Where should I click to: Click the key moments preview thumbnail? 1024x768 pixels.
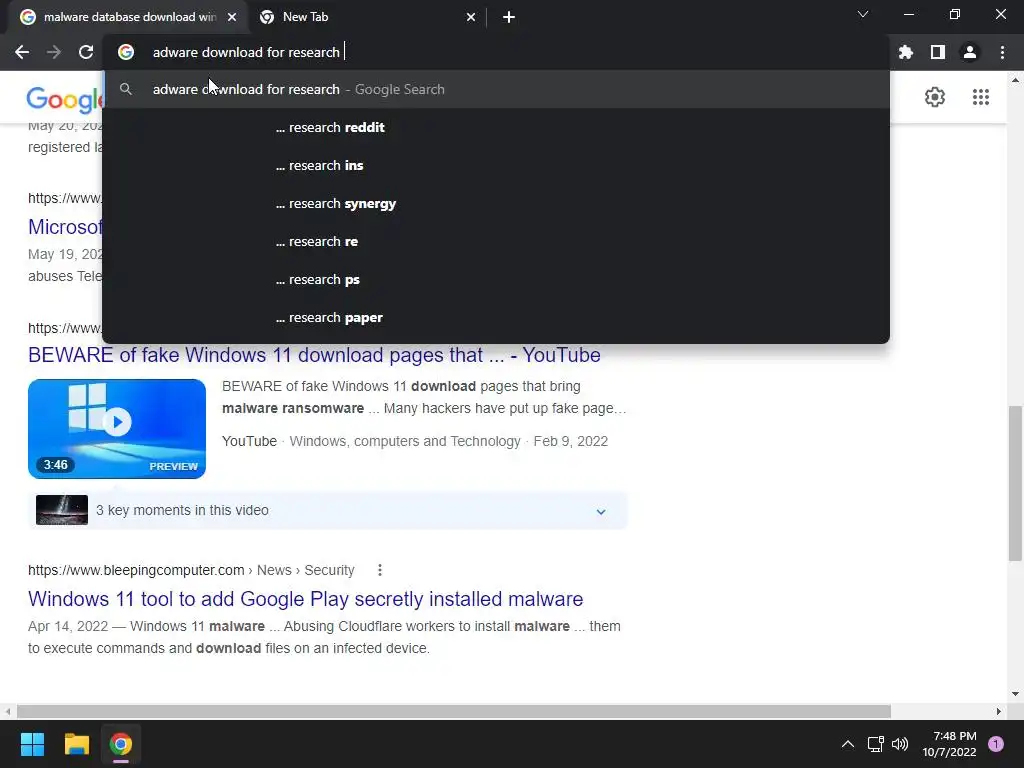pos(62,510)
